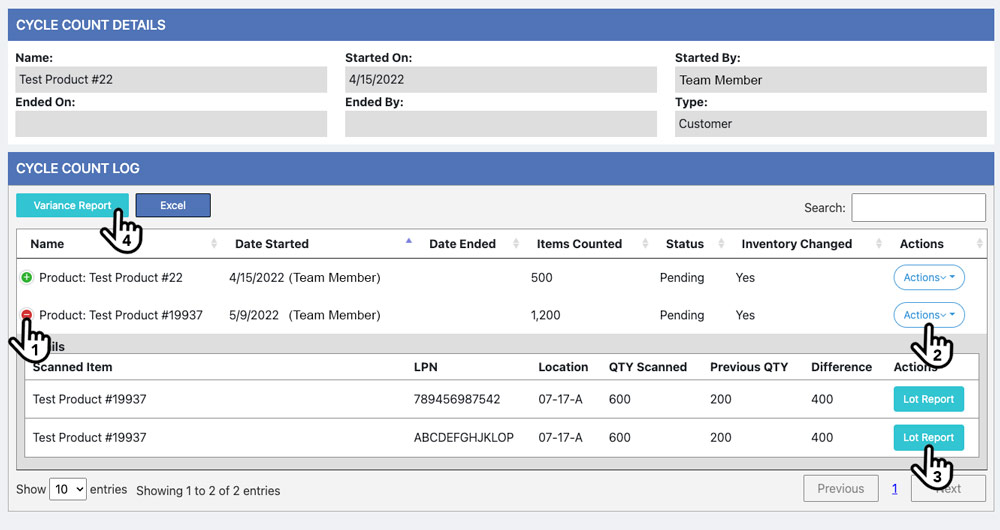
Task: Go to the Previous page
Action: tap(841, 489)
